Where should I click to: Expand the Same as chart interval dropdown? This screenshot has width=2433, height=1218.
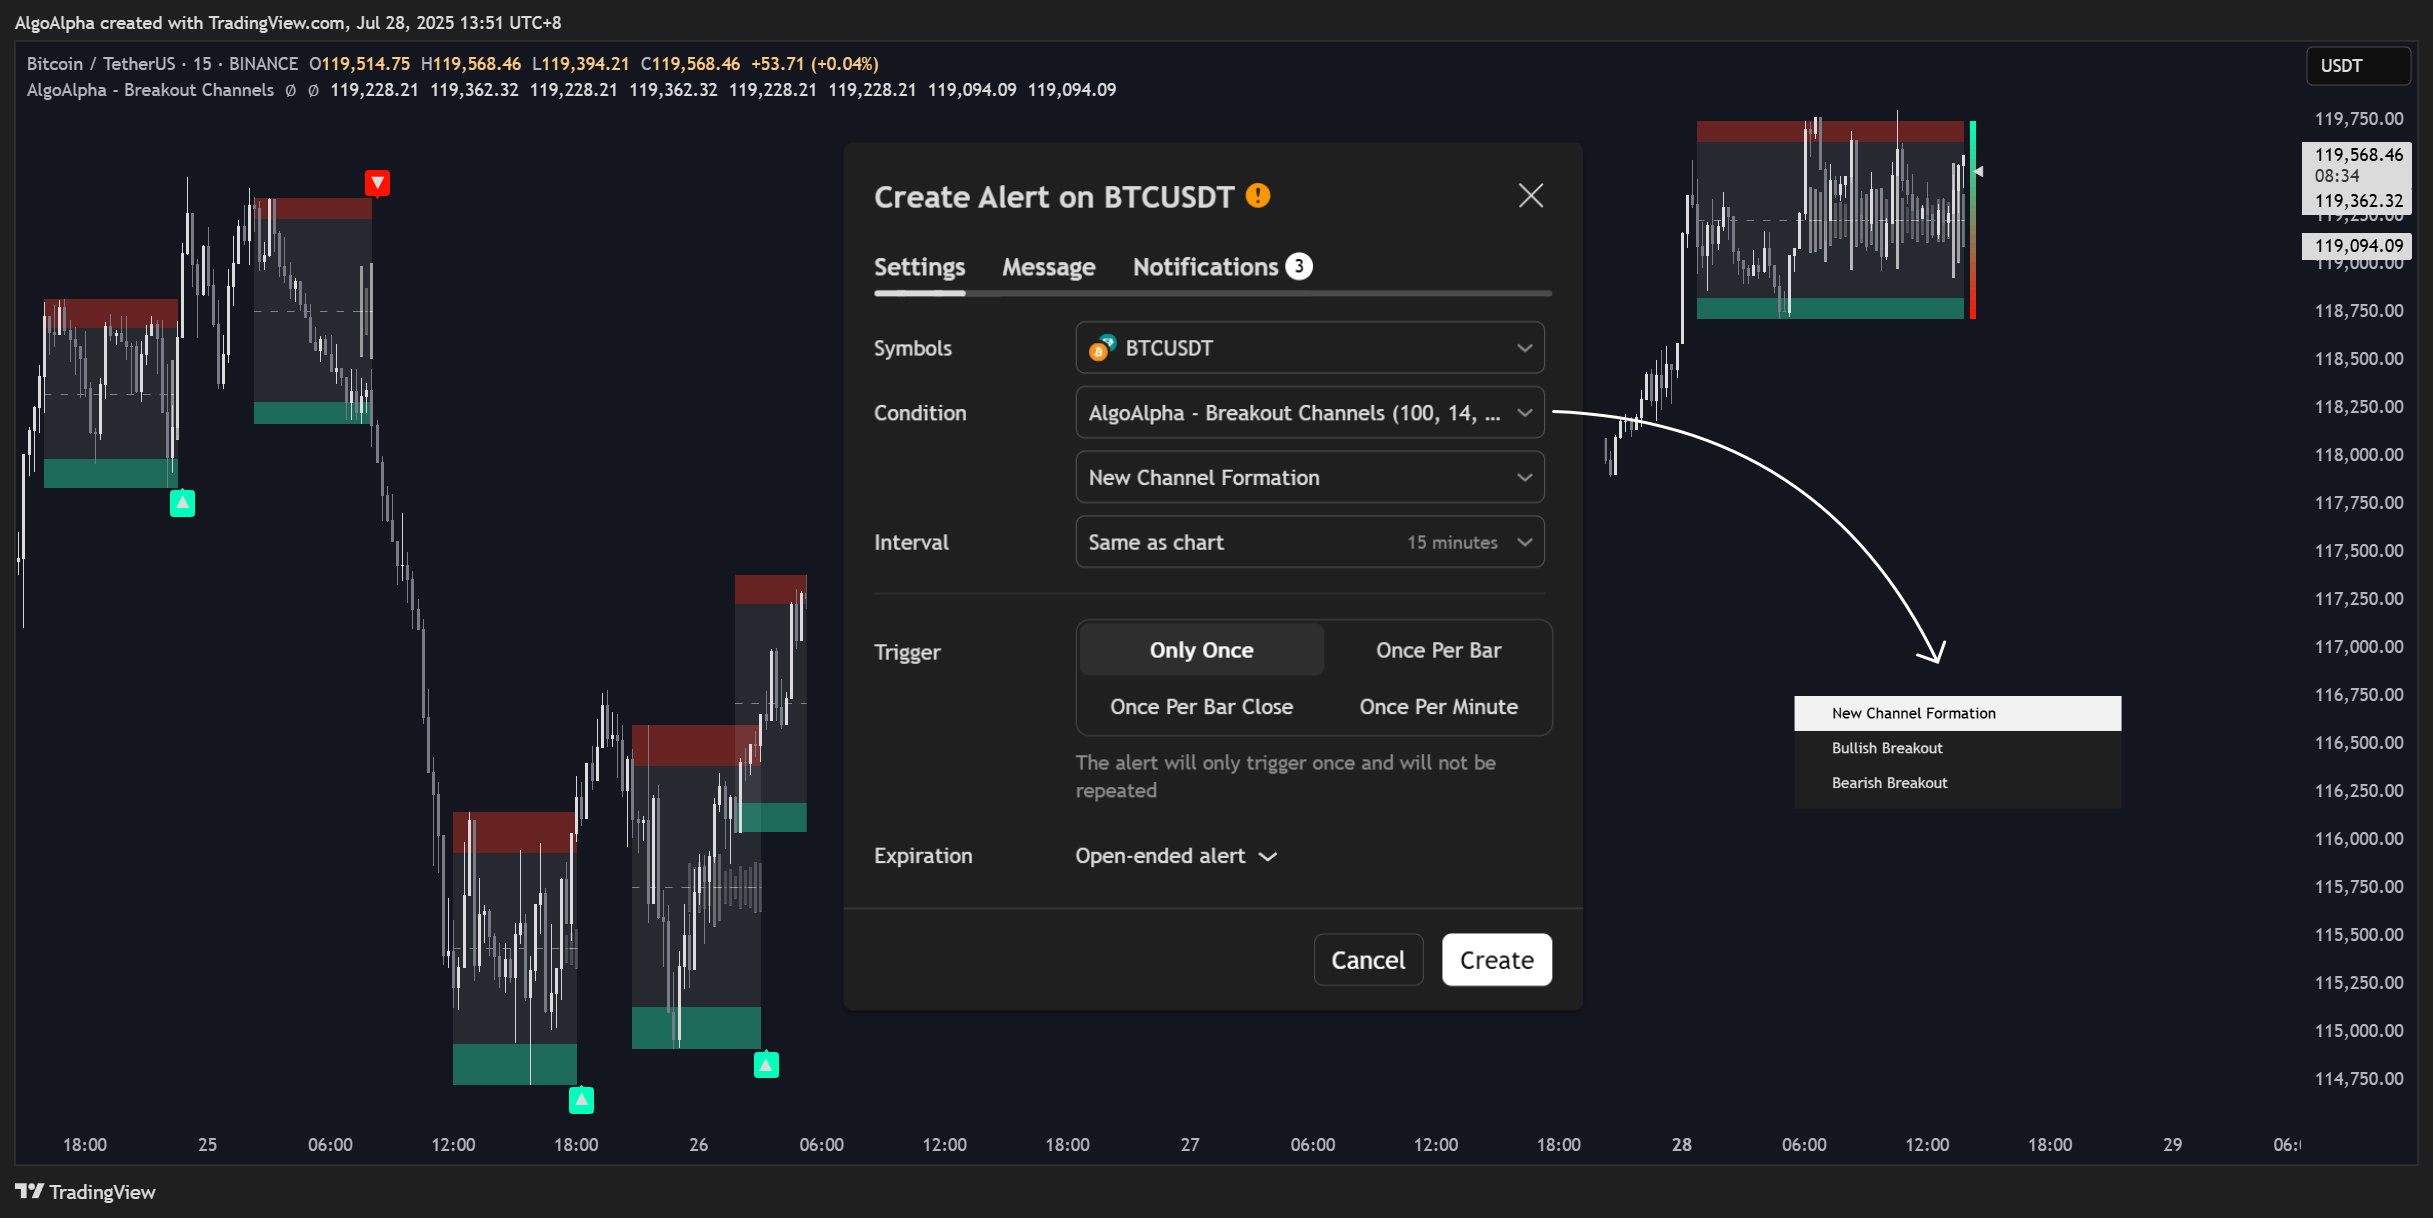point(1309,542)
